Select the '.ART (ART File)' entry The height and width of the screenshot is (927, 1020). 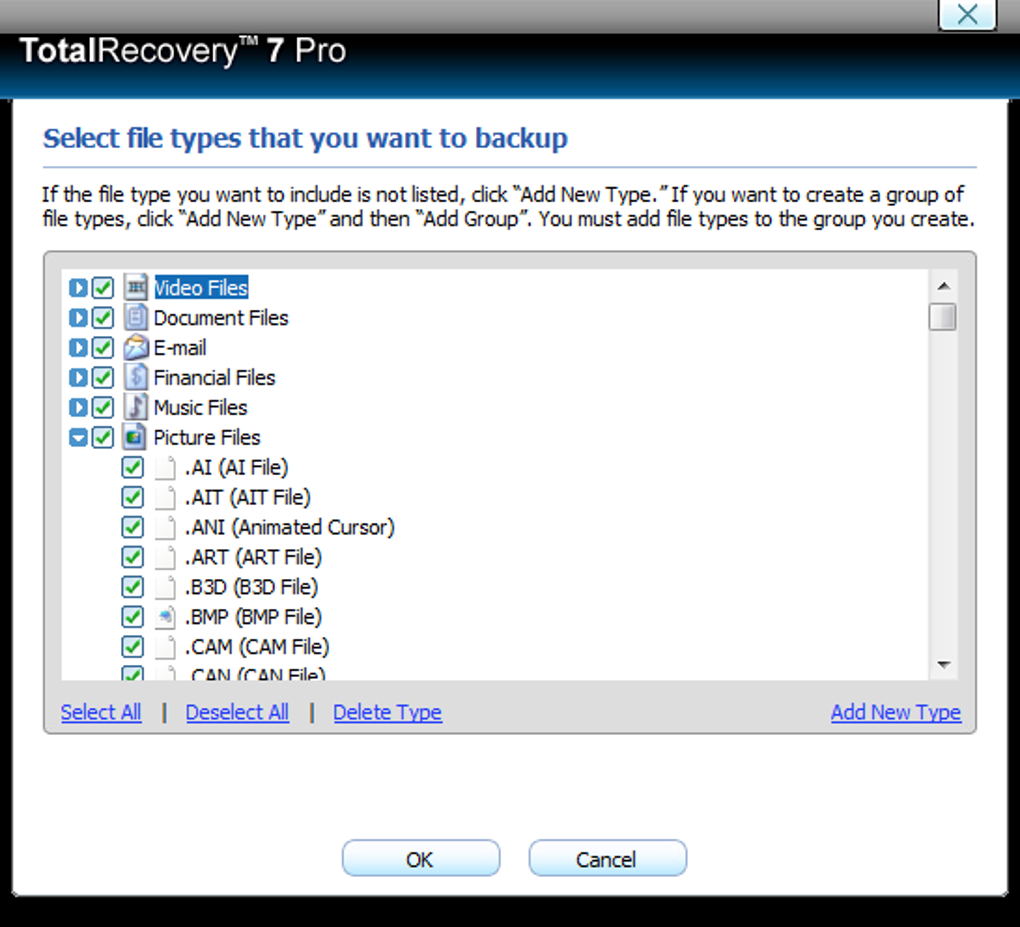coord(254,557)
